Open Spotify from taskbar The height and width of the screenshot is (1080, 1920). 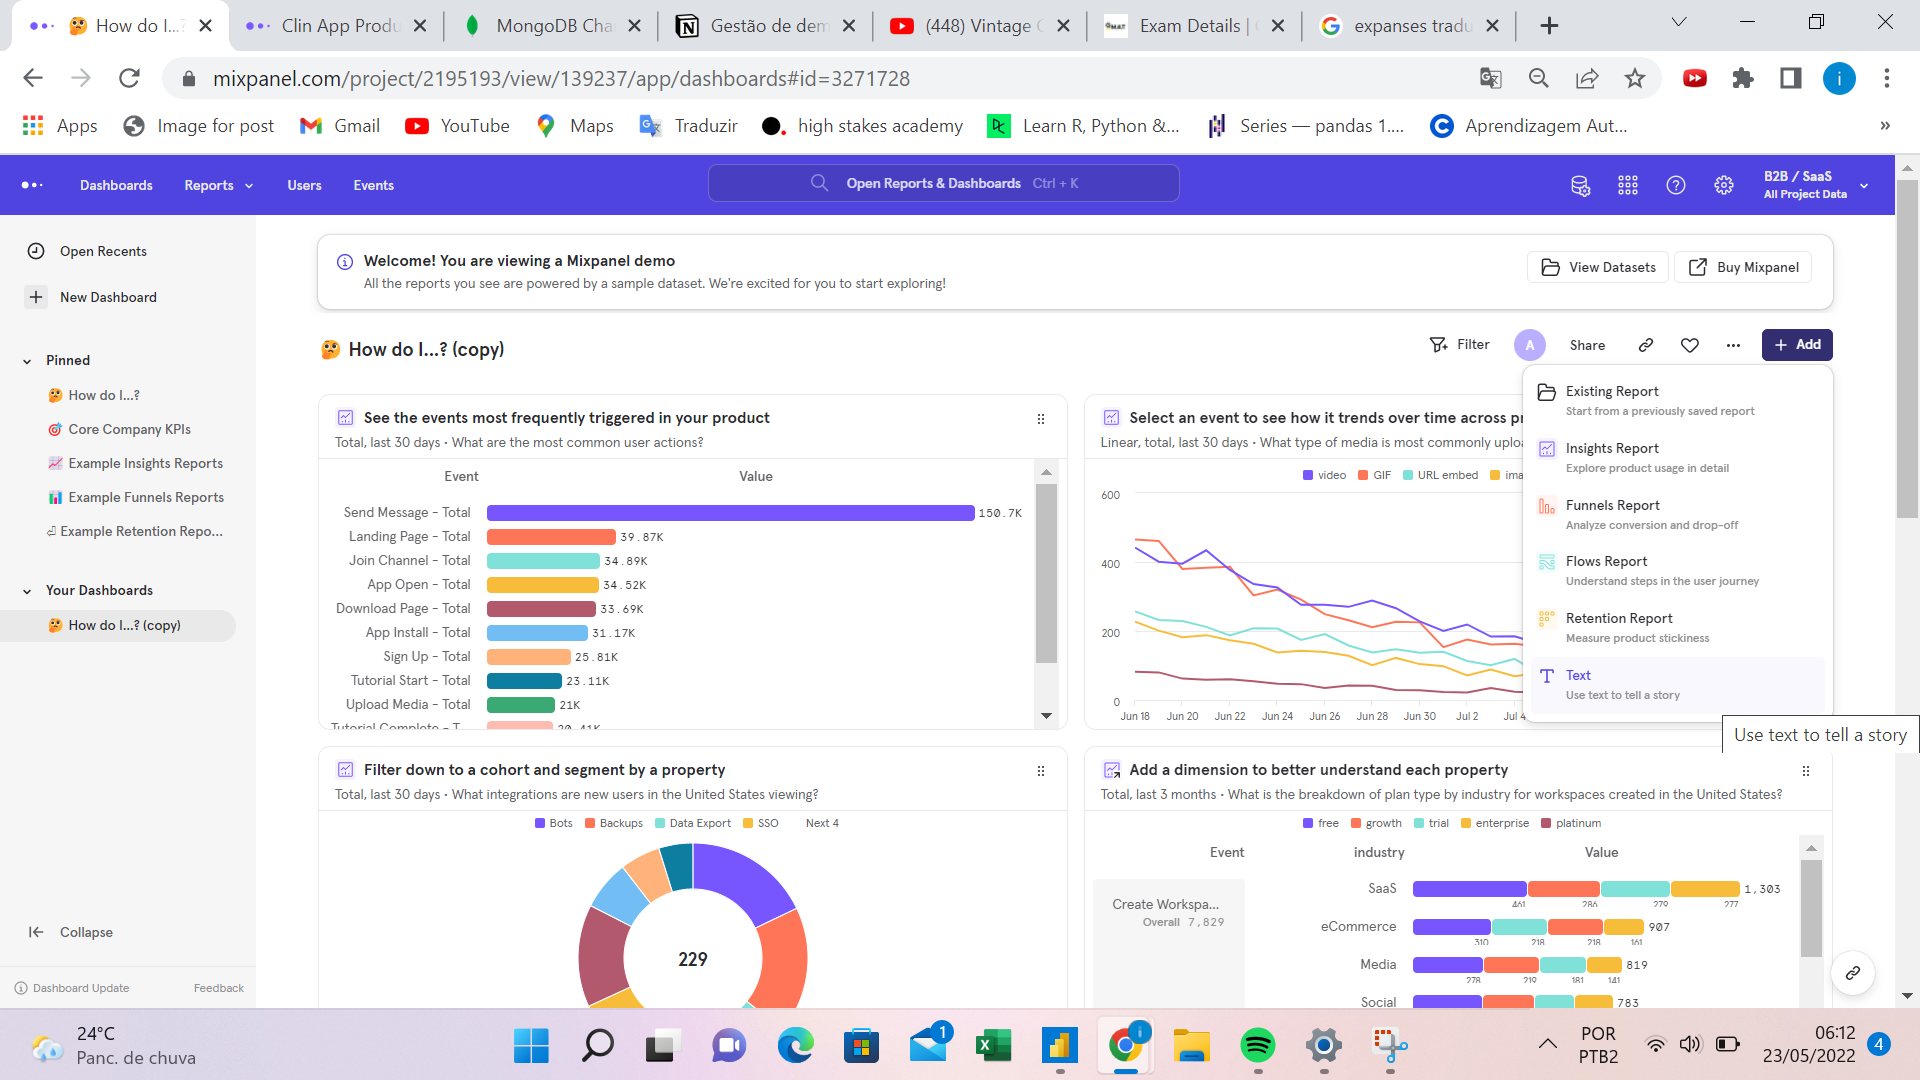point(1257,1046)
